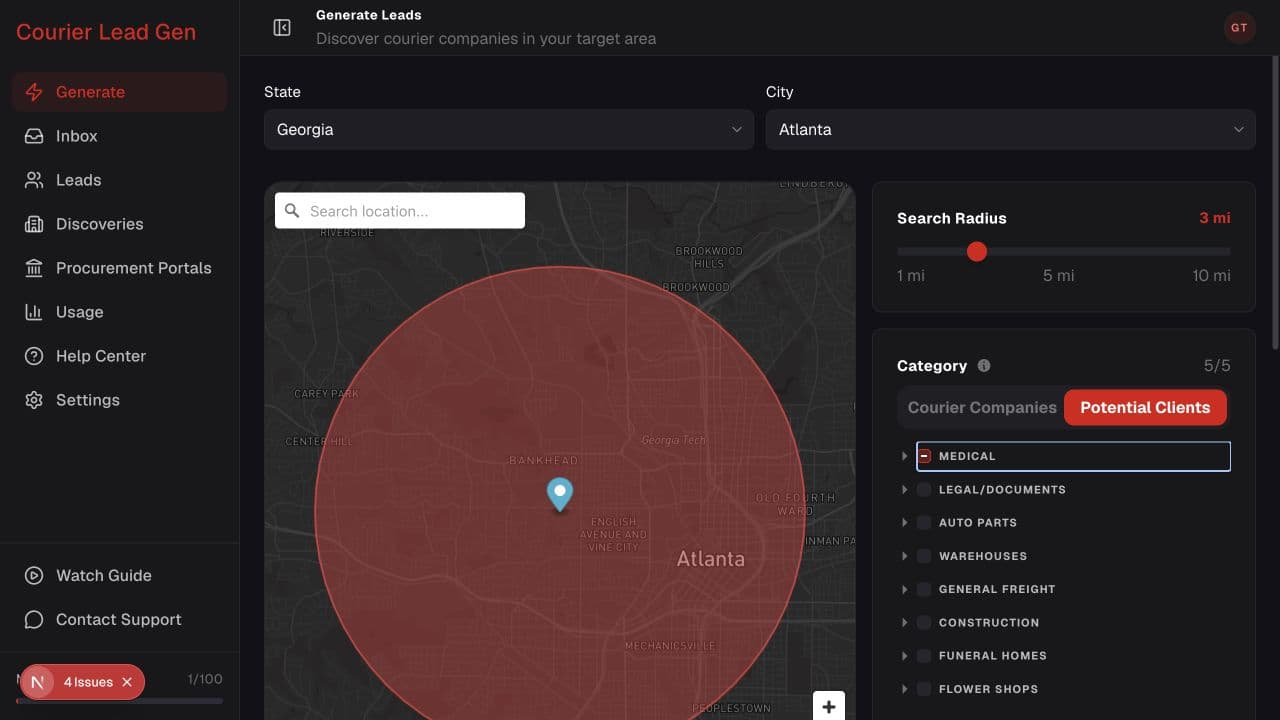This screenshot has width=1280, height=720.
Task: Expand the Legal/Documents category arrow
Action: (x=904, y=489)
